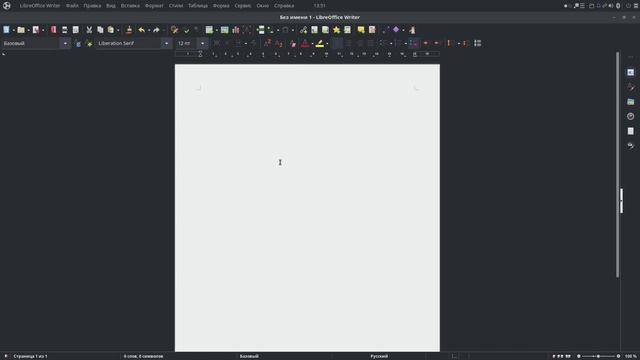Toggle Align Left
The image size is (640, 360).
coord(338,43)
